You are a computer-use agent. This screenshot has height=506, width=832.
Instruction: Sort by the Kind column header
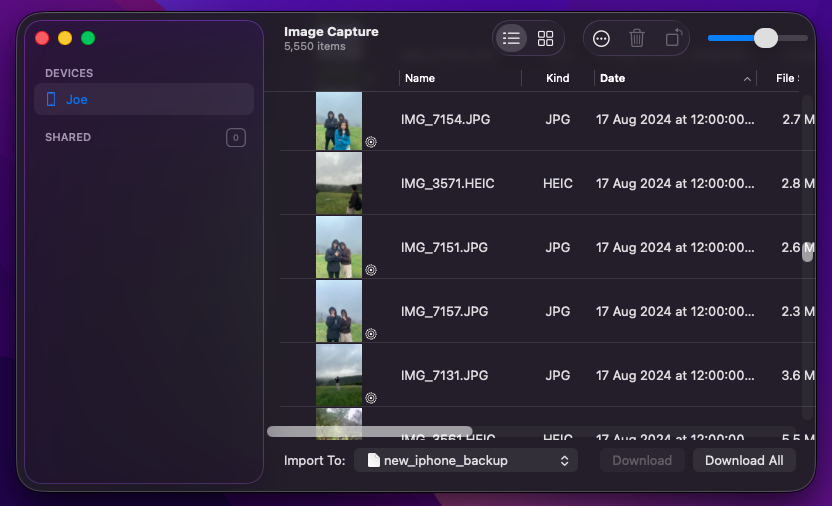point(557,78)
